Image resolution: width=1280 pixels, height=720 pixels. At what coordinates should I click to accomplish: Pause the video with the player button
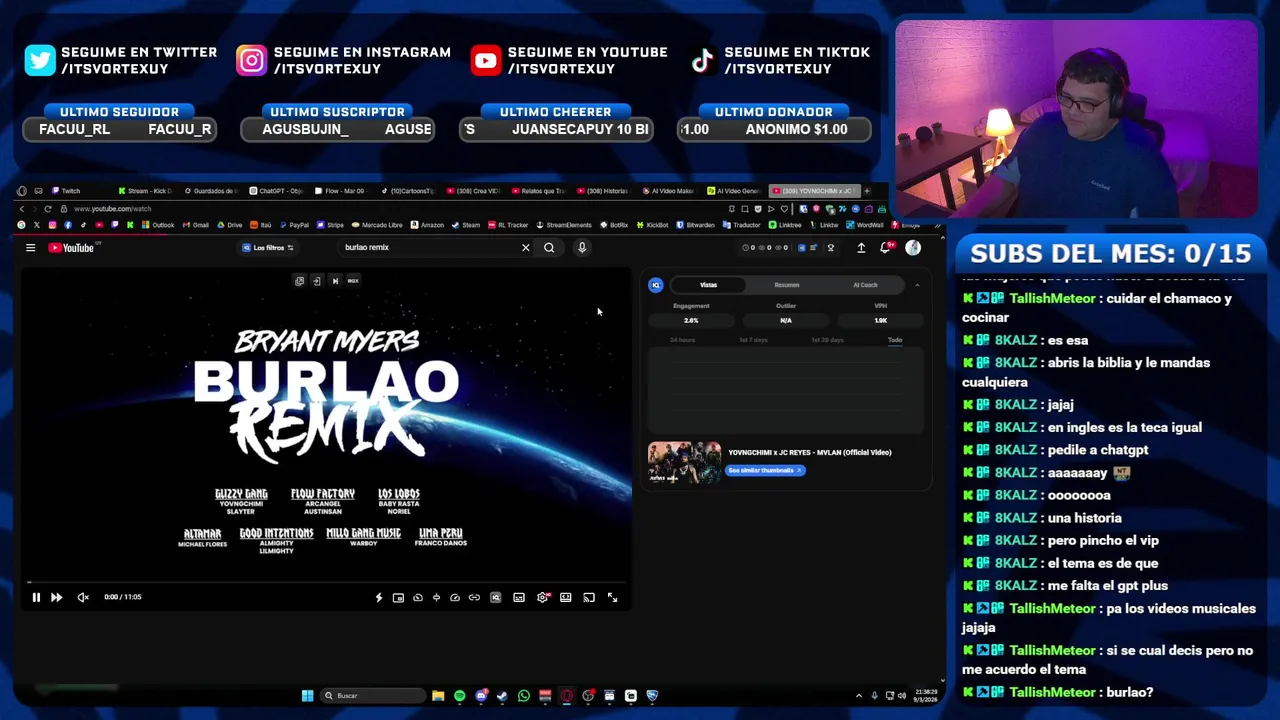pyautogui.click(x=36, y=597)
